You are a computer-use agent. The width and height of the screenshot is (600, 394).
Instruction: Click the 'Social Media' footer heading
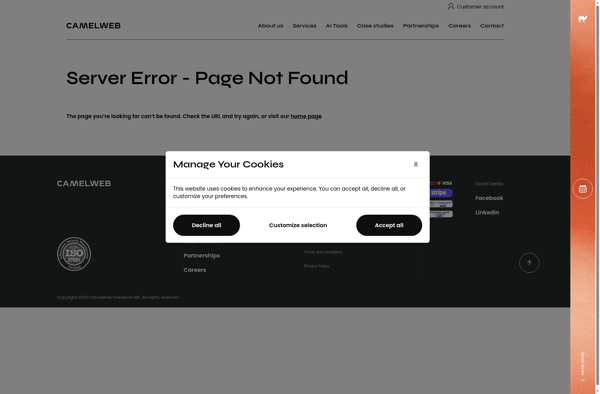pos(489,184)
